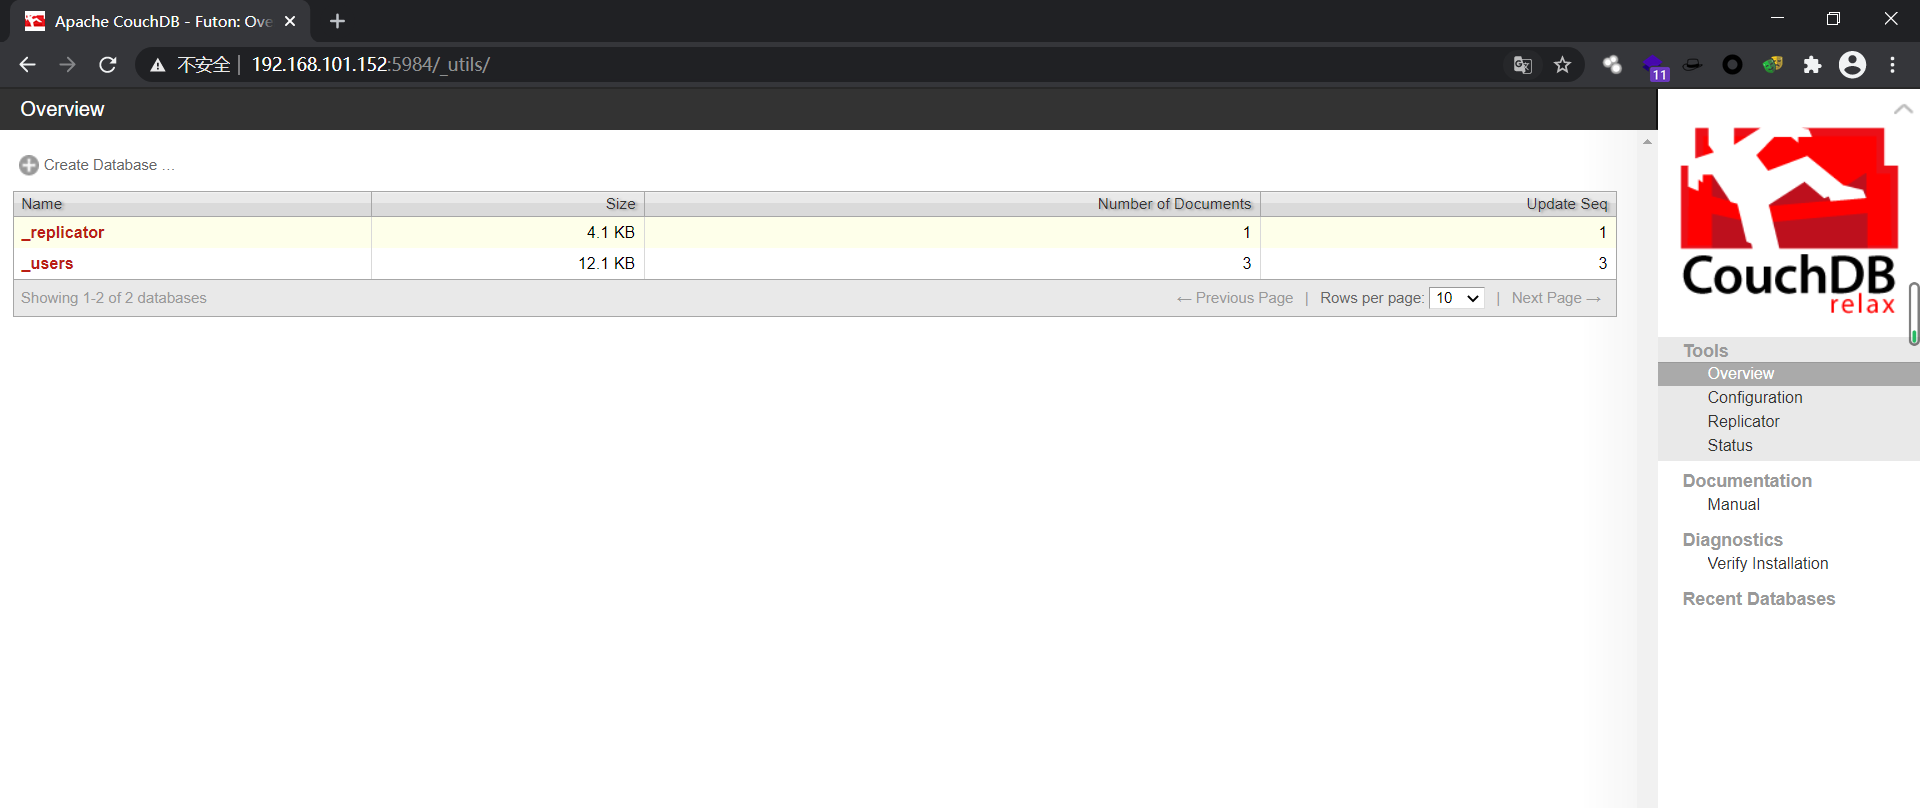
Task: Click the dark hat extension icon
Action: tap(1692, 65)
